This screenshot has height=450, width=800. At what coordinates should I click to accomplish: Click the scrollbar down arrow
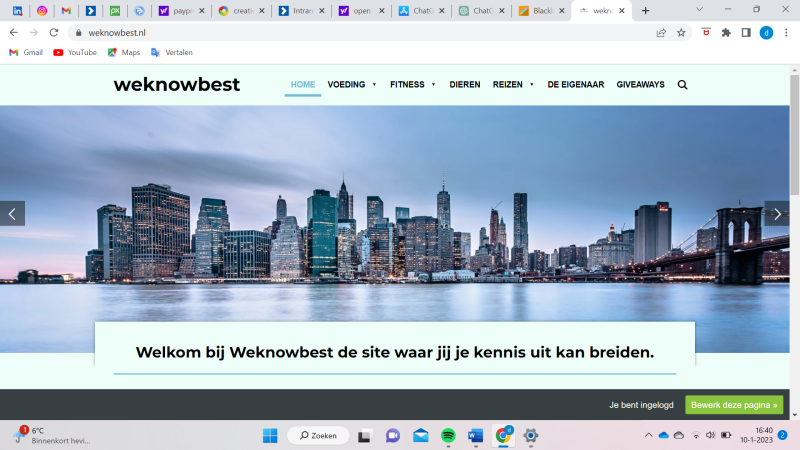(x=794, y=415)
